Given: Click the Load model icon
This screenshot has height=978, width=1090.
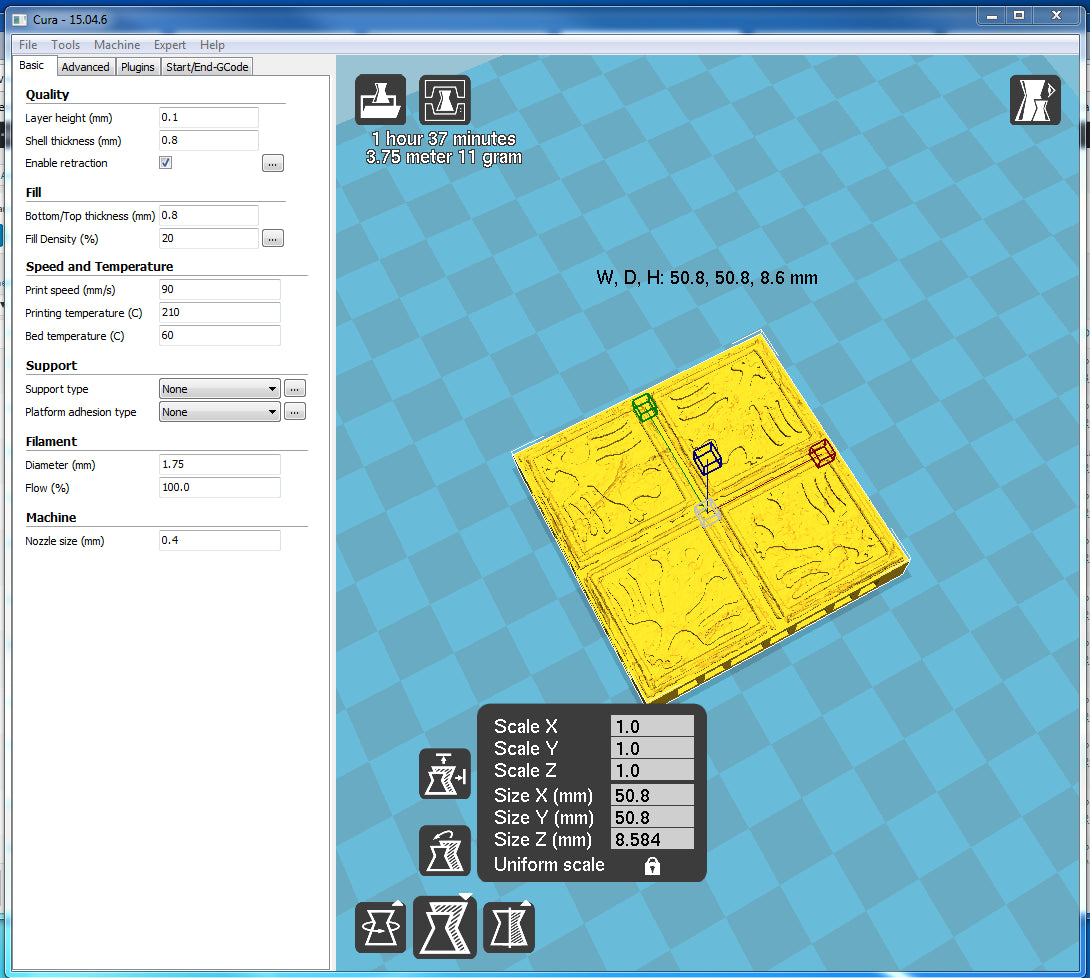Looking at the screenshot, I should 381,100.
